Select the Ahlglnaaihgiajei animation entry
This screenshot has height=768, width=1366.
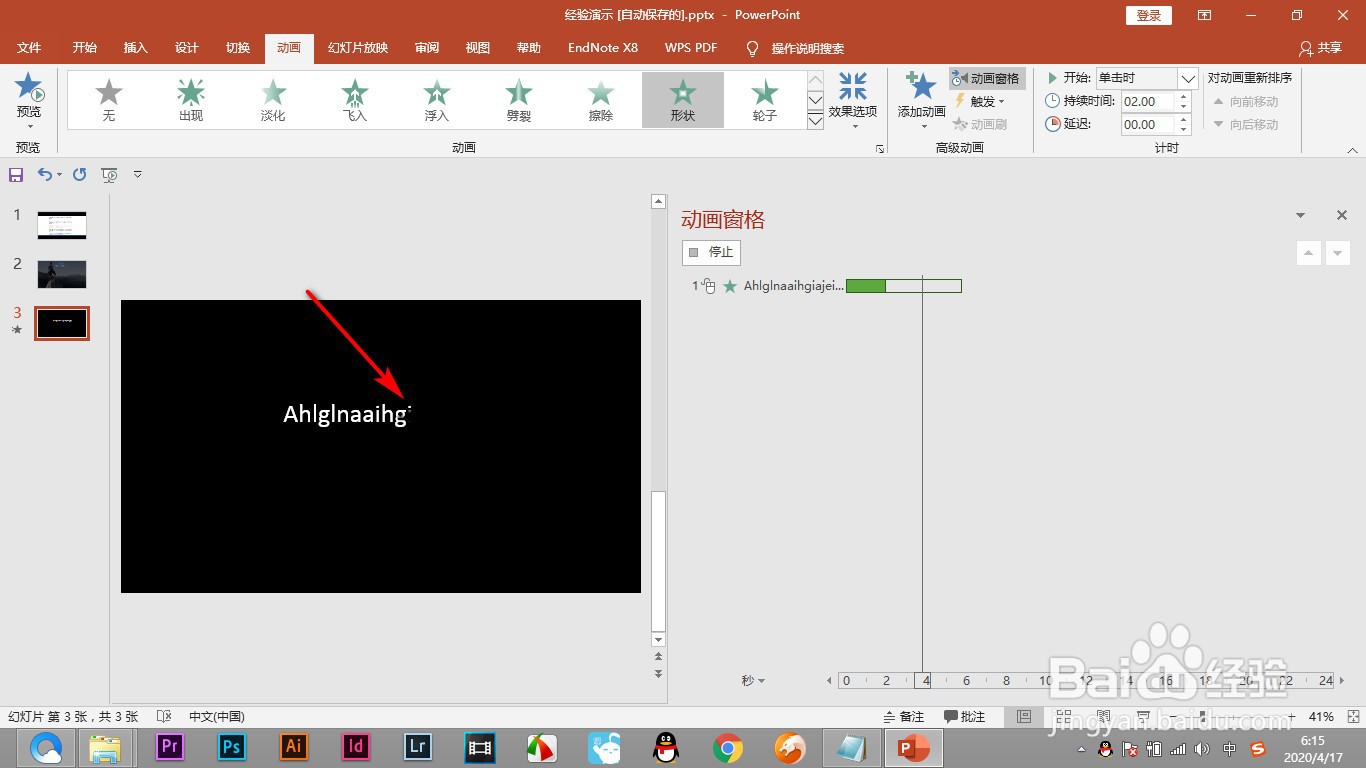click(793, 286)
